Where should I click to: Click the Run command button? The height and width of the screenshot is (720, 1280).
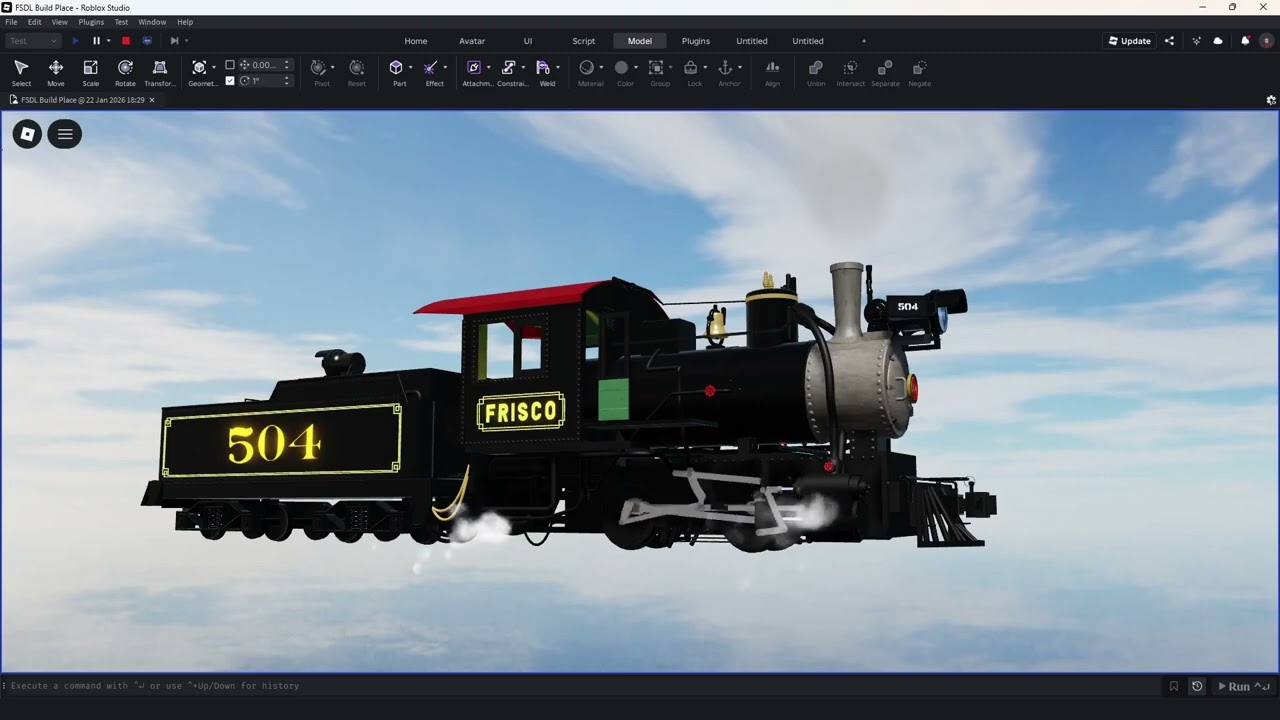pyautogui.click(x=1242, y=686)
